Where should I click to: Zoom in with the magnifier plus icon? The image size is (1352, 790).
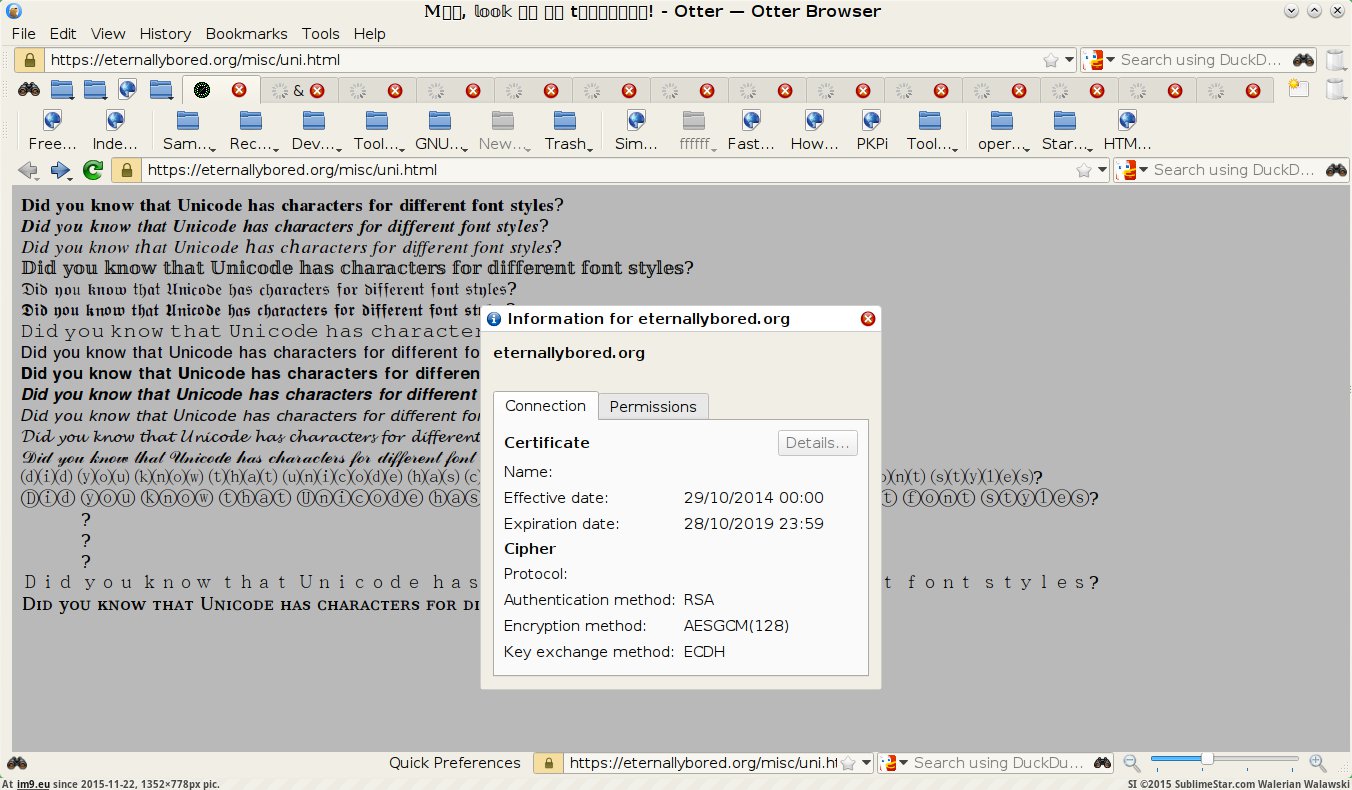point(1318,762)
